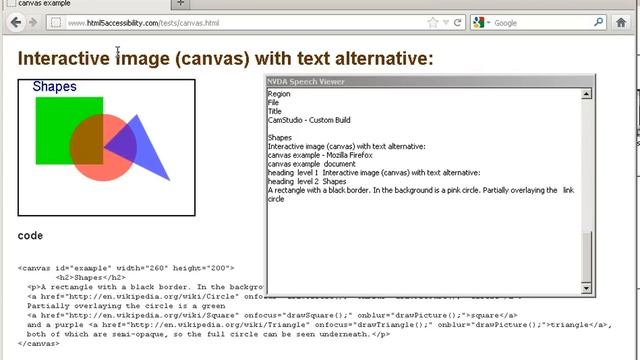
Task: Click the '</canvas>' closing tag line
Action: pyautogui.click(x=39, y=344)
